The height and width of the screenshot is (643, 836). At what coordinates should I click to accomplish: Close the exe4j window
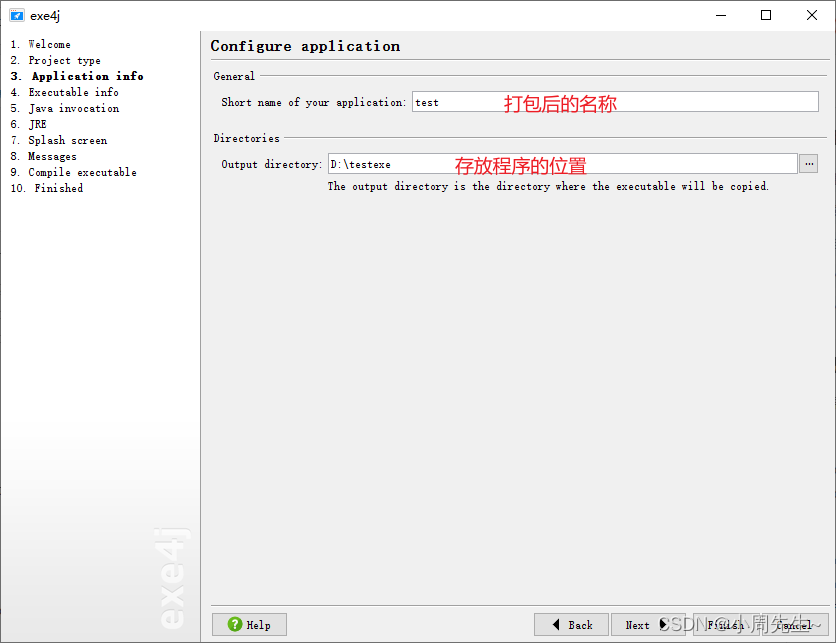click(811, 15)
